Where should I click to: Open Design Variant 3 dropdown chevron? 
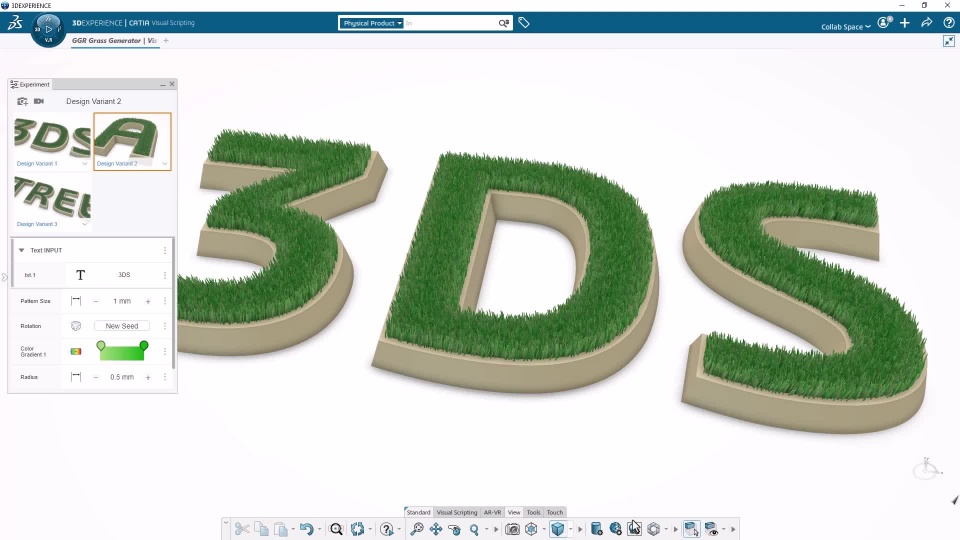(x=84, y=224)
